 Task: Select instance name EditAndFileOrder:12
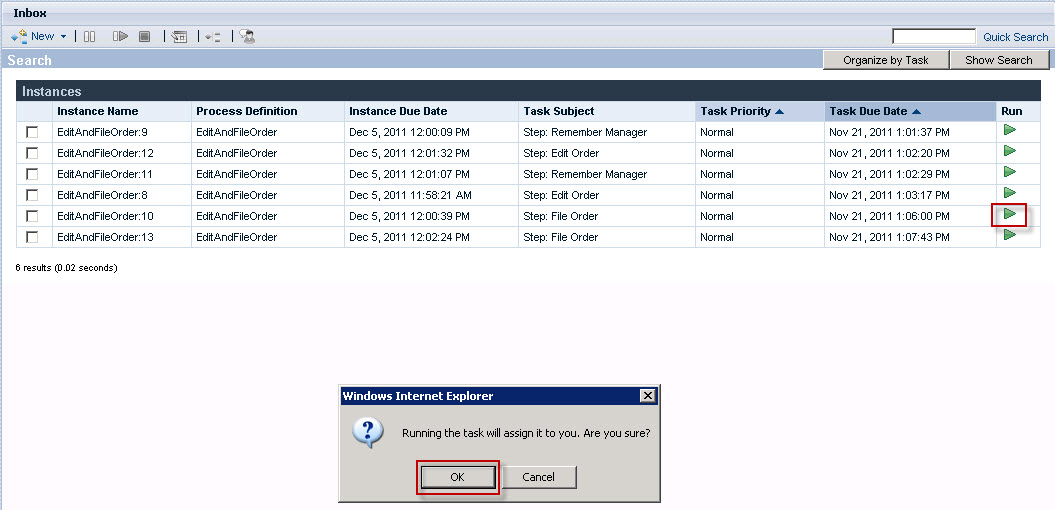point(106,153)
